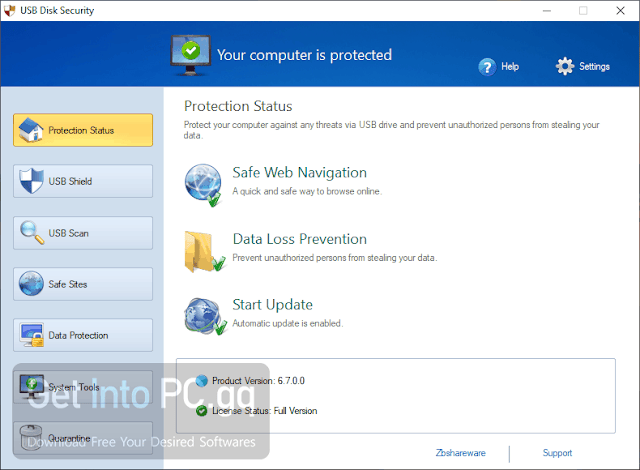Click 'Product Version: 6.7.0.0' text

(258, 381)
